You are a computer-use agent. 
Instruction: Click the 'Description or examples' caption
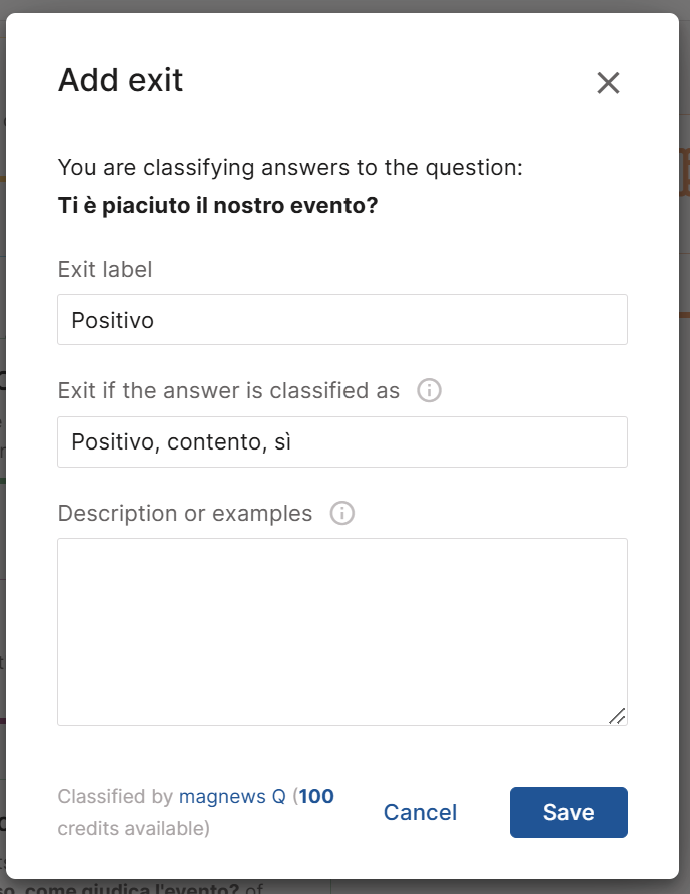click(185, 513)
